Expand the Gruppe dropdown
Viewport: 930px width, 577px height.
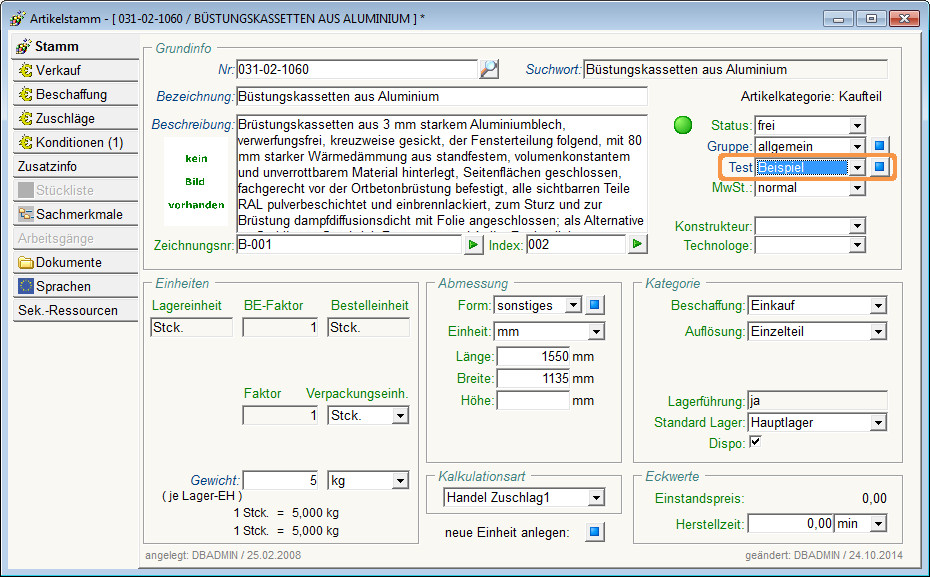(857, 146)
